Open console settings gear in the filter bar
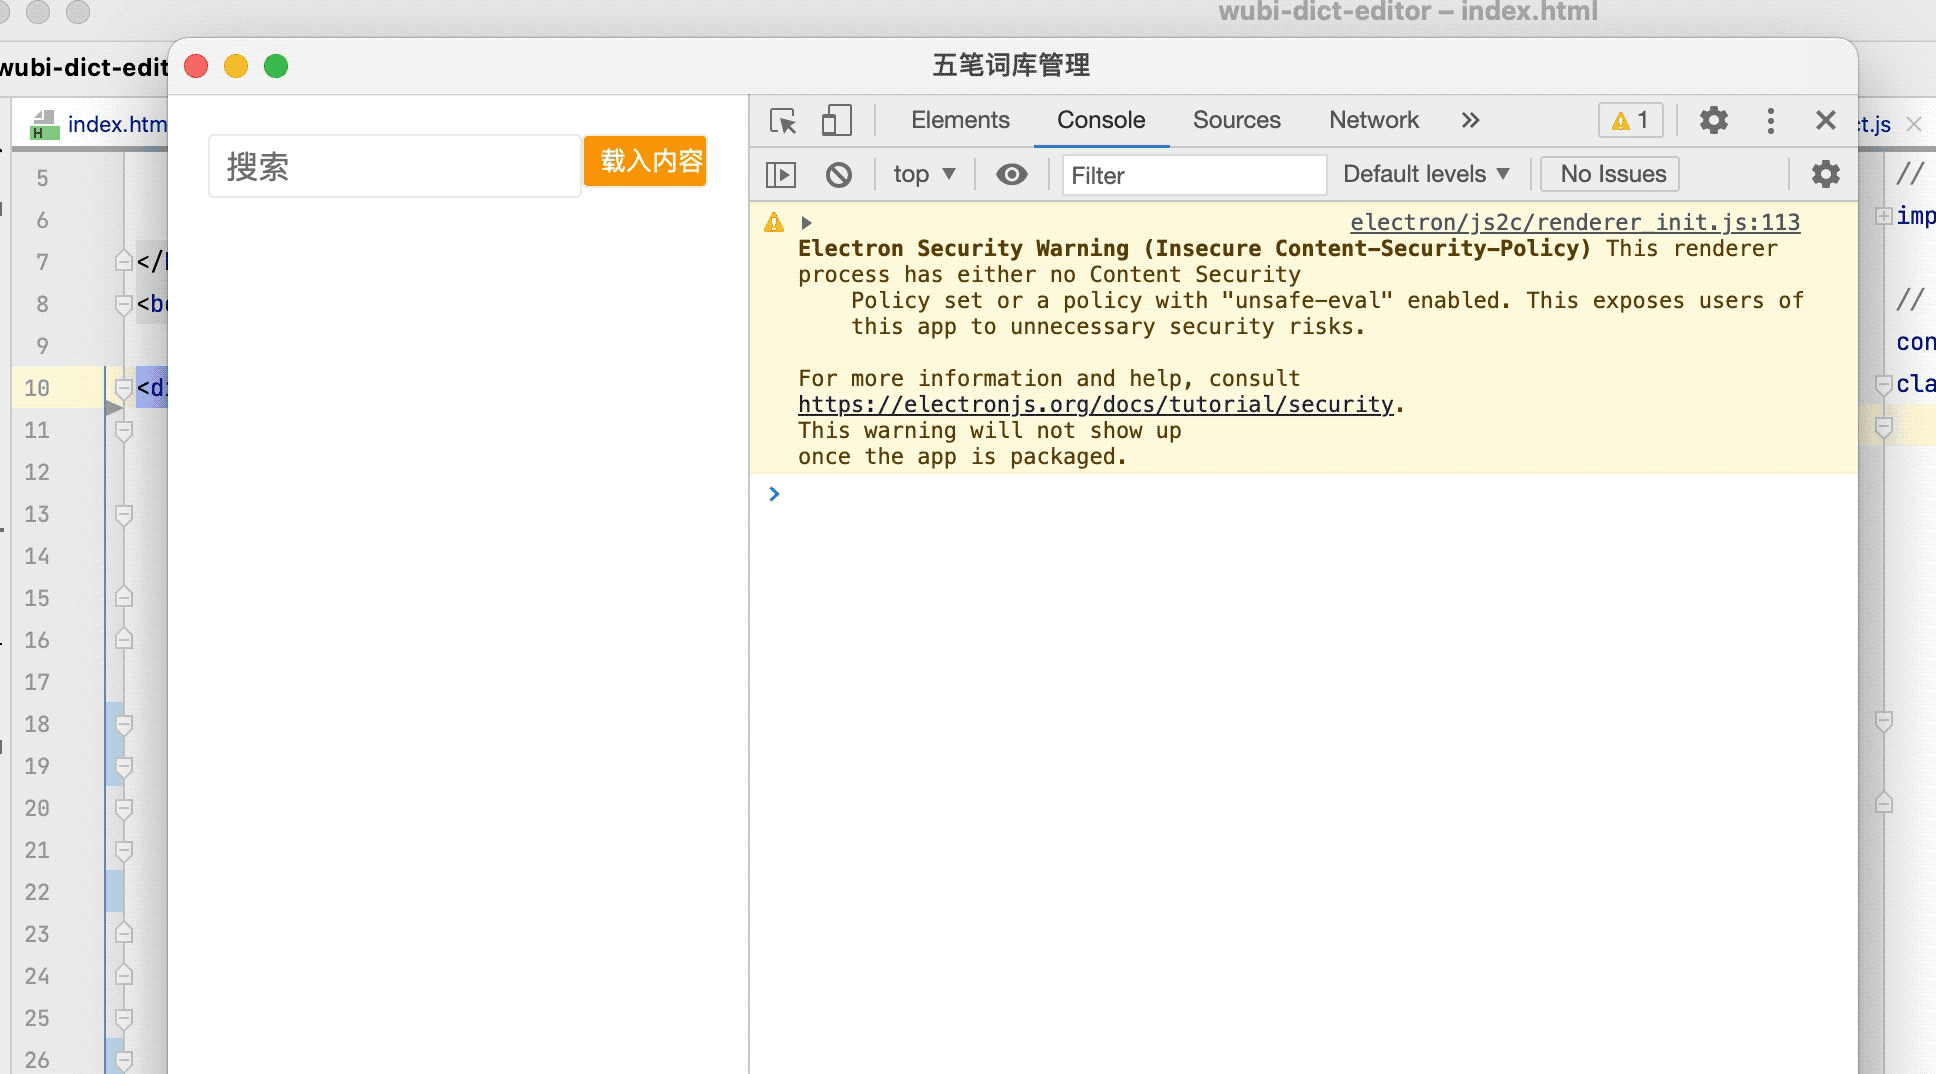Image resolution: width=1936 pixels, height=1074 pixels. pyautogui.click(x=1825, y=175)
